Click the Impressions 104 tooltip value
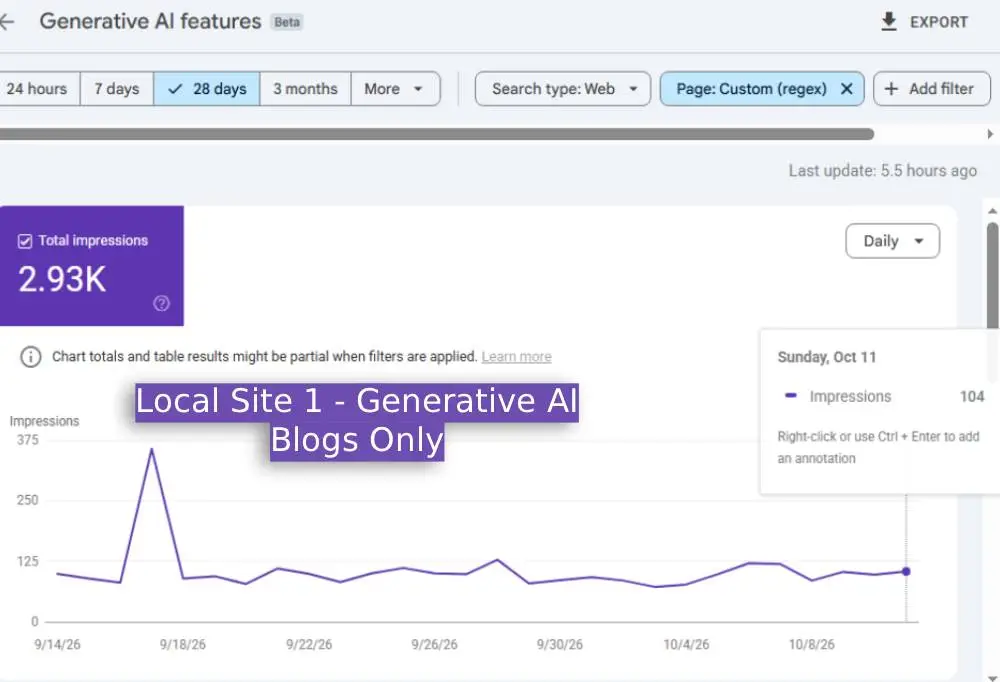The width and height of the screenshot is (1000, 682). click(x=972, y=397)
